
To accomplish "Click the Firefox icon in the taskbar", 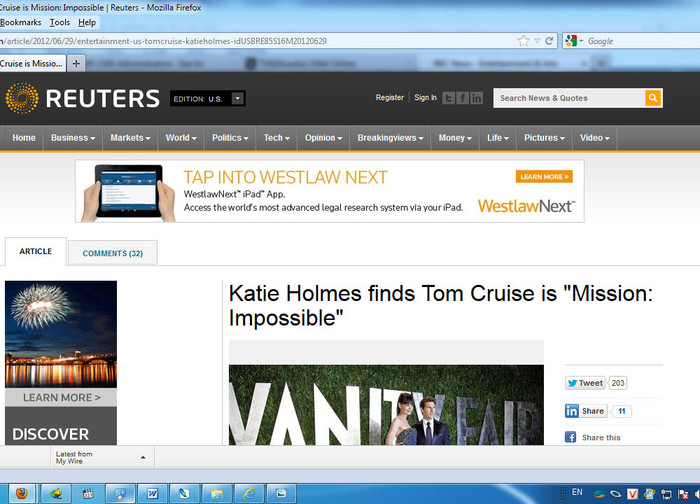I will [x=21, y=493].
